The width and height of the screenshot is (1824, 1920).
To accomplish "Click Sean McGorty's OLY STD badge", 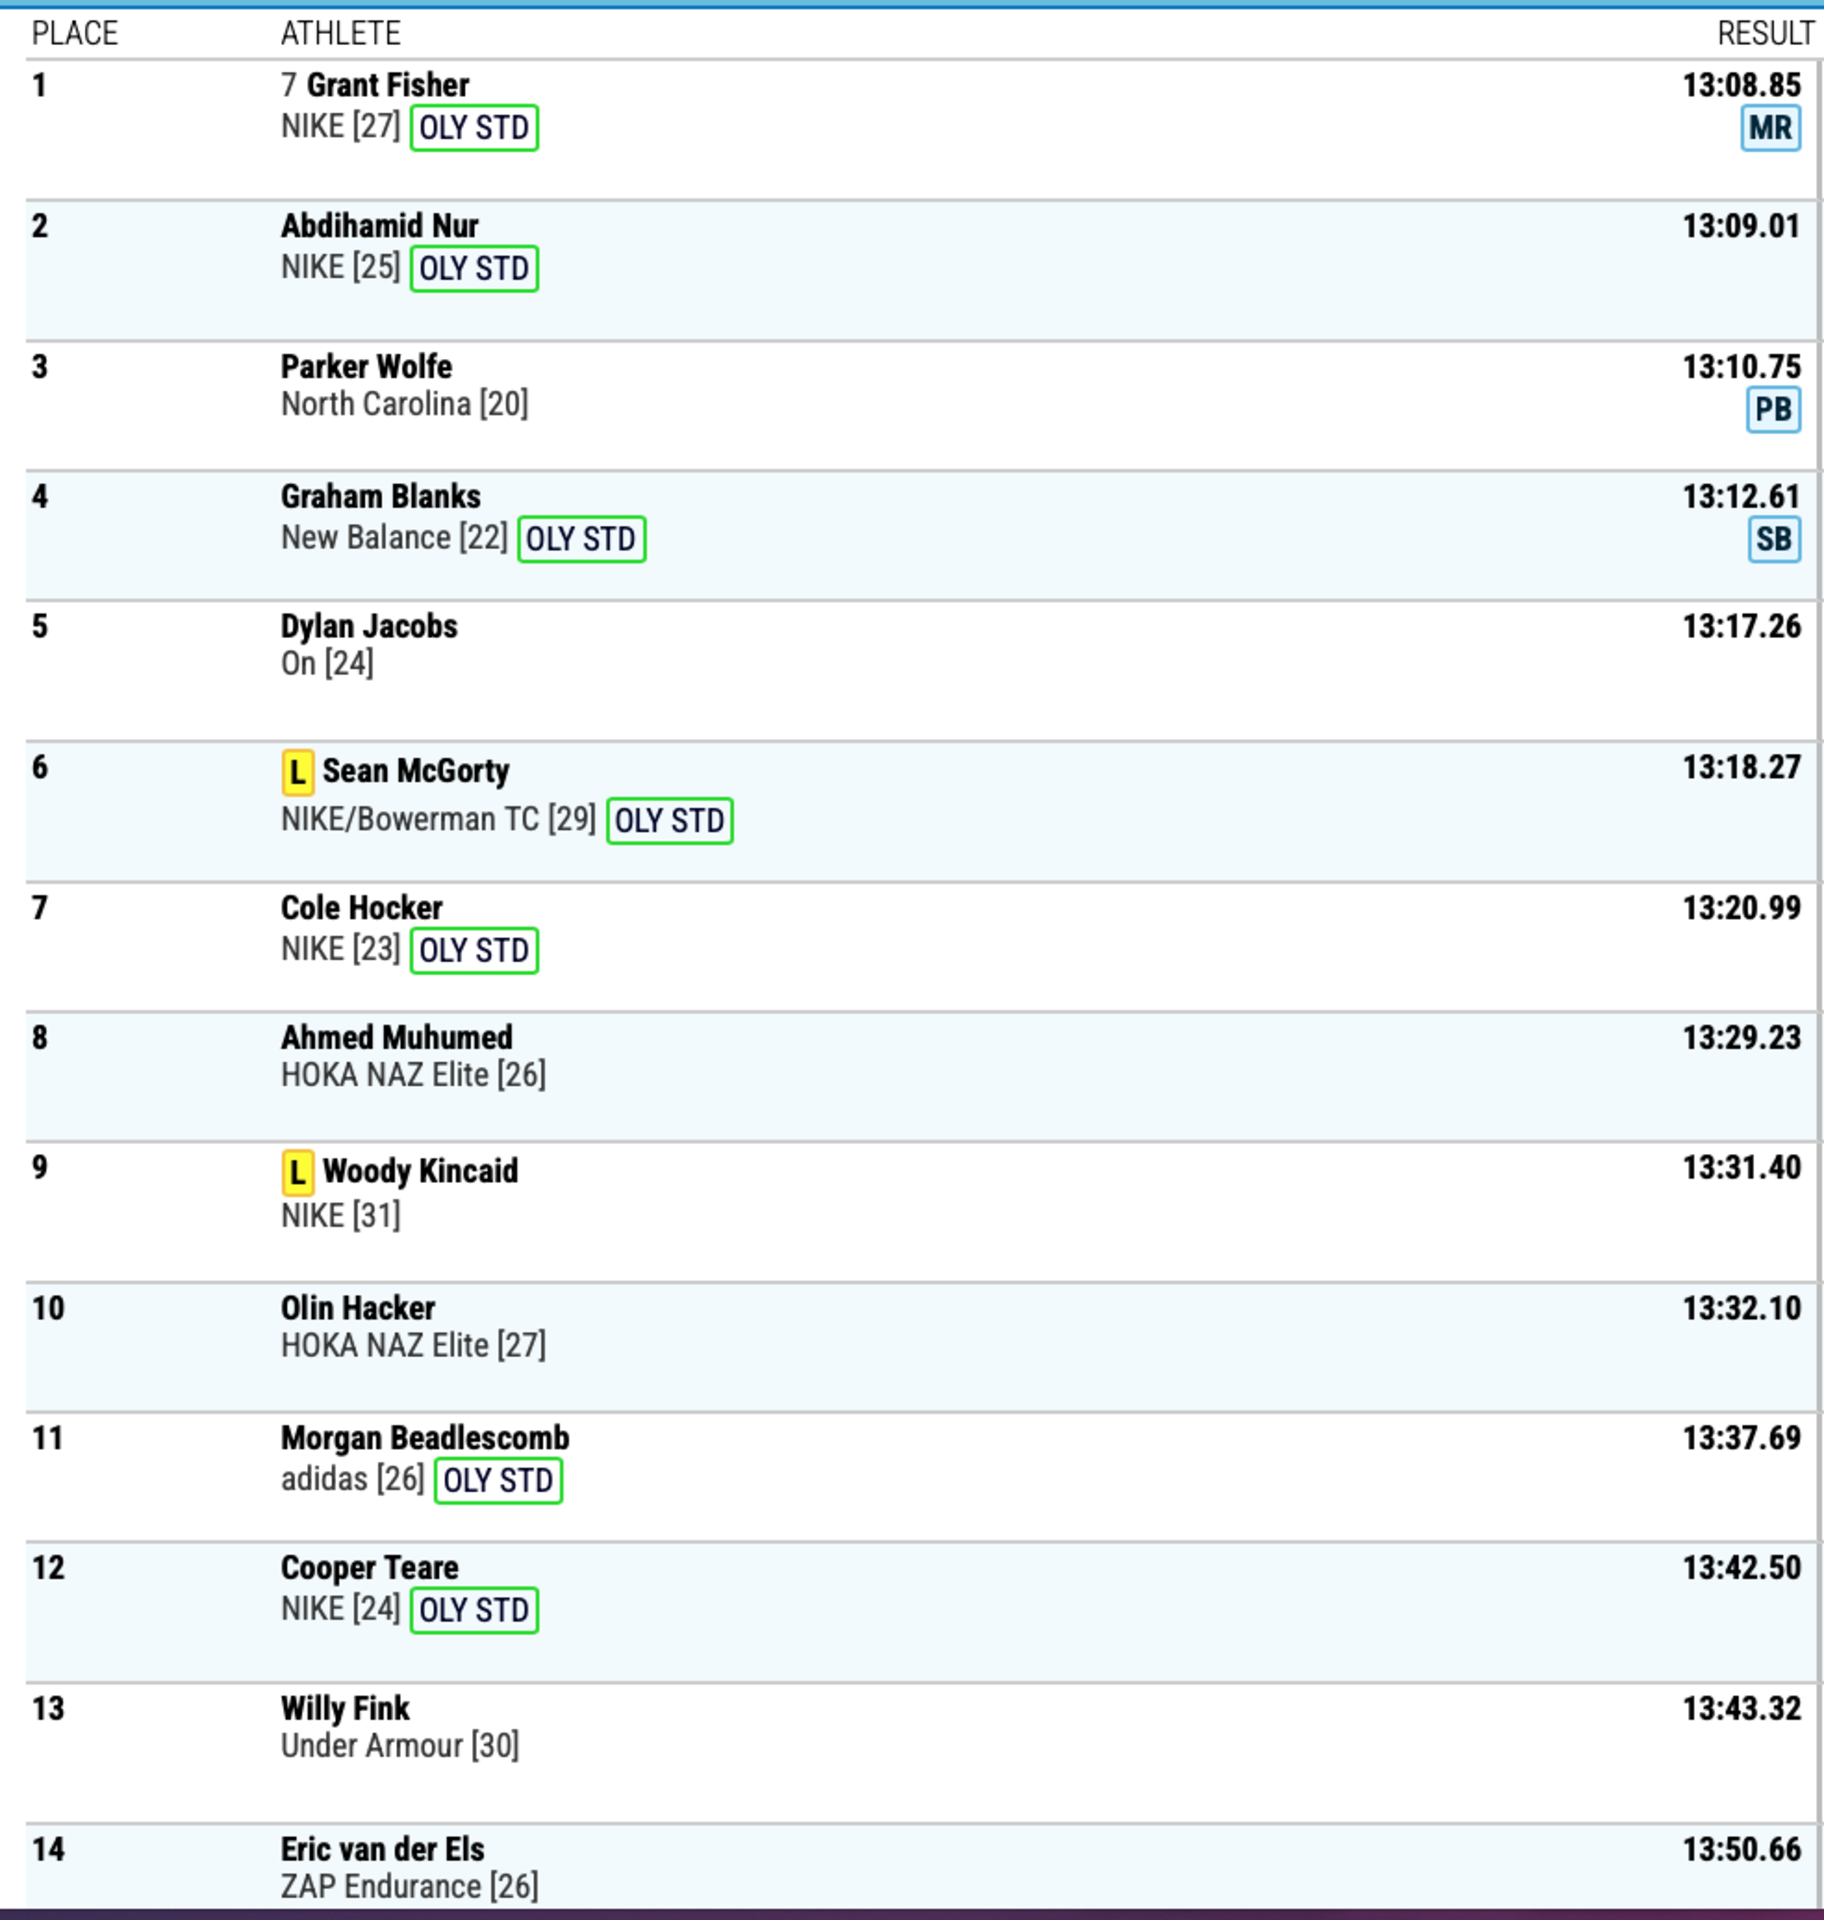I will [669, 821].
